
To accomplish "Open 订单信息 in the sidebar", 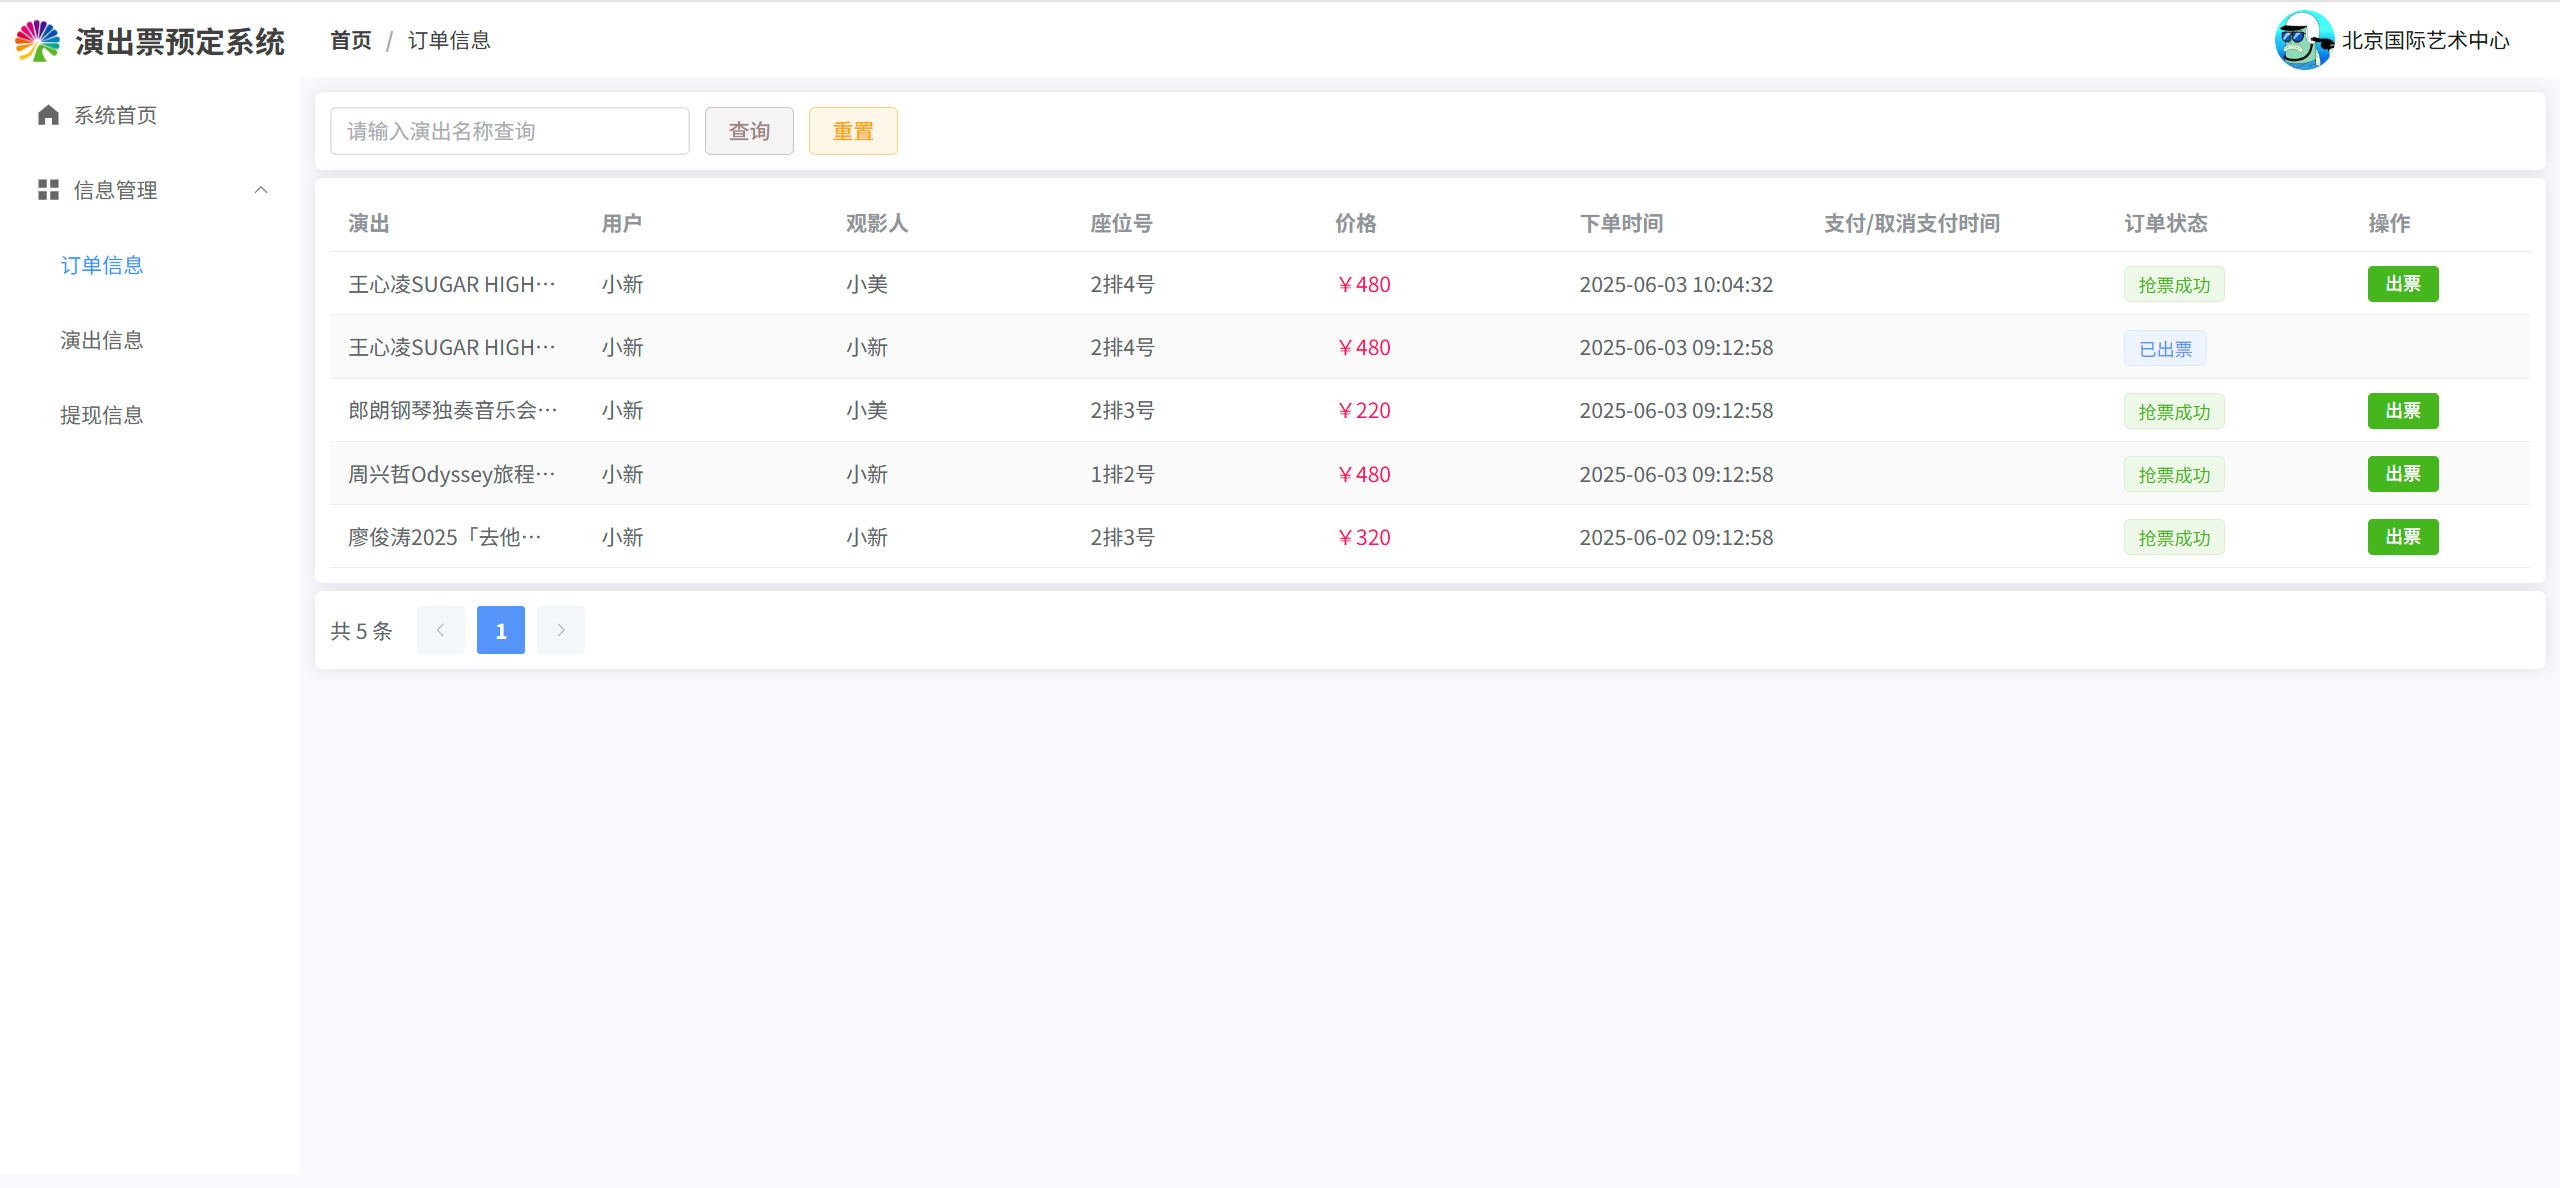I will [x=102, y=265].
